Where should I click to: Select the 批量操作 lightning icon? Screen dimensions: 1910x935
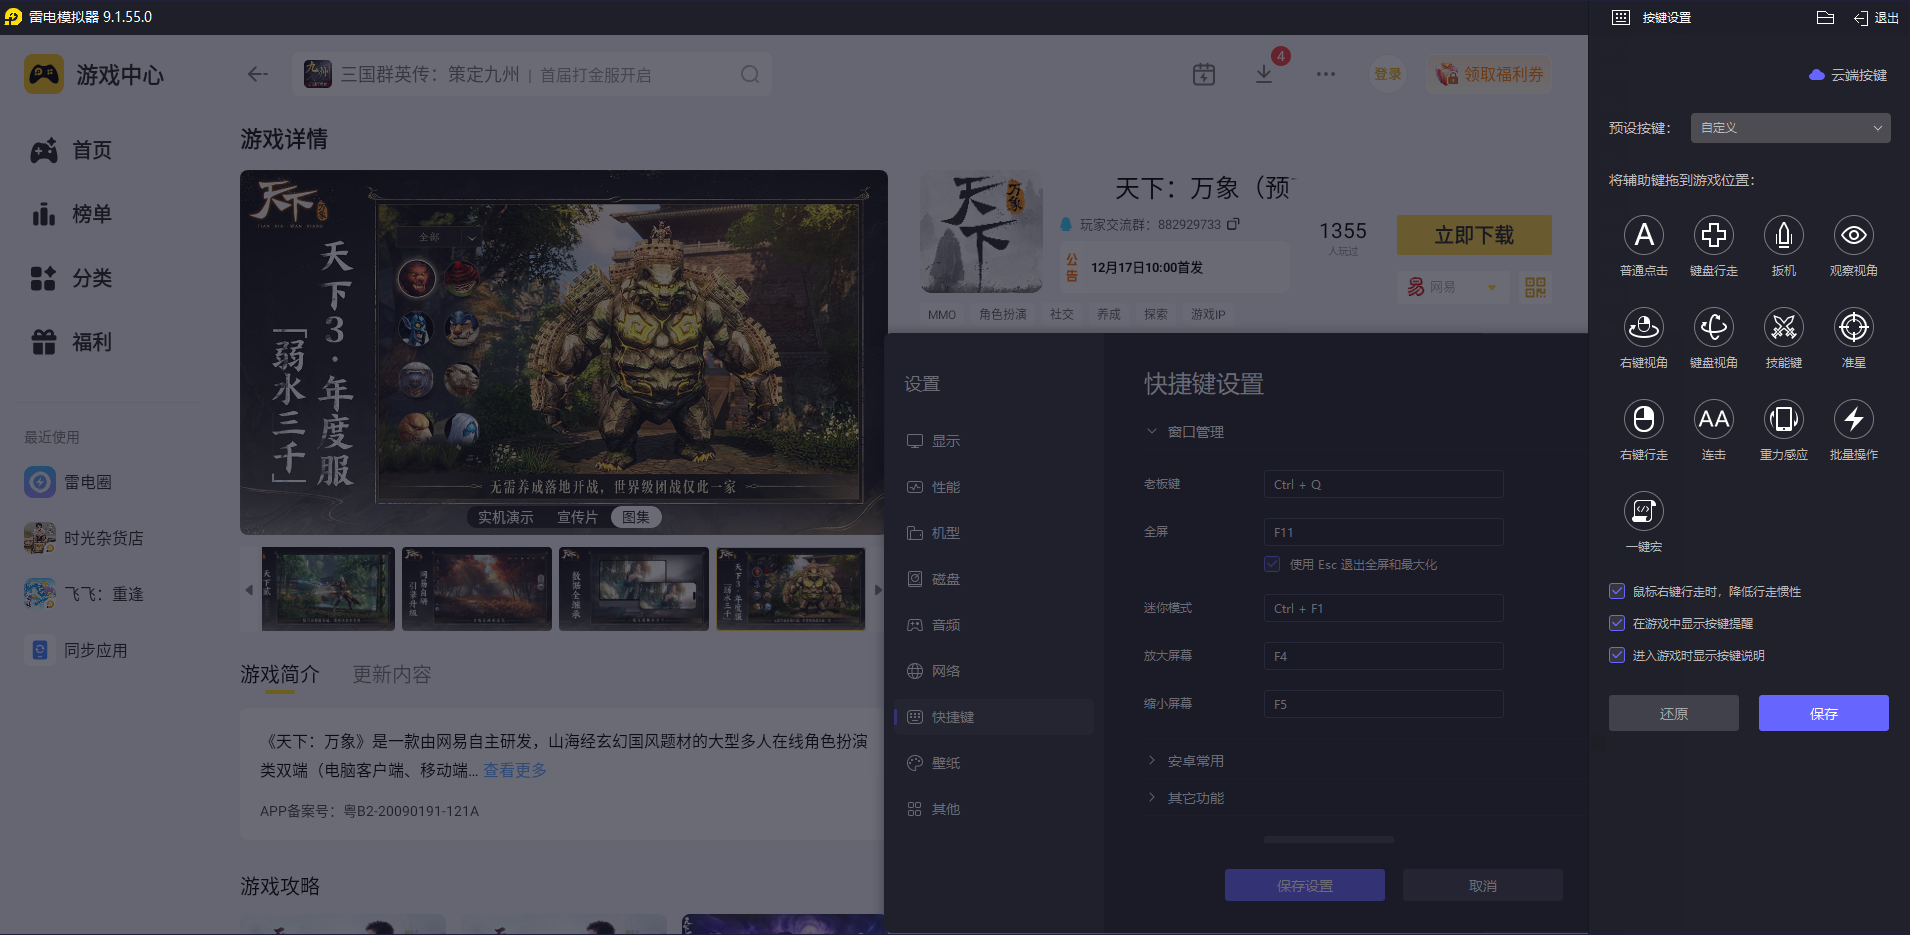coord(1854,419)
